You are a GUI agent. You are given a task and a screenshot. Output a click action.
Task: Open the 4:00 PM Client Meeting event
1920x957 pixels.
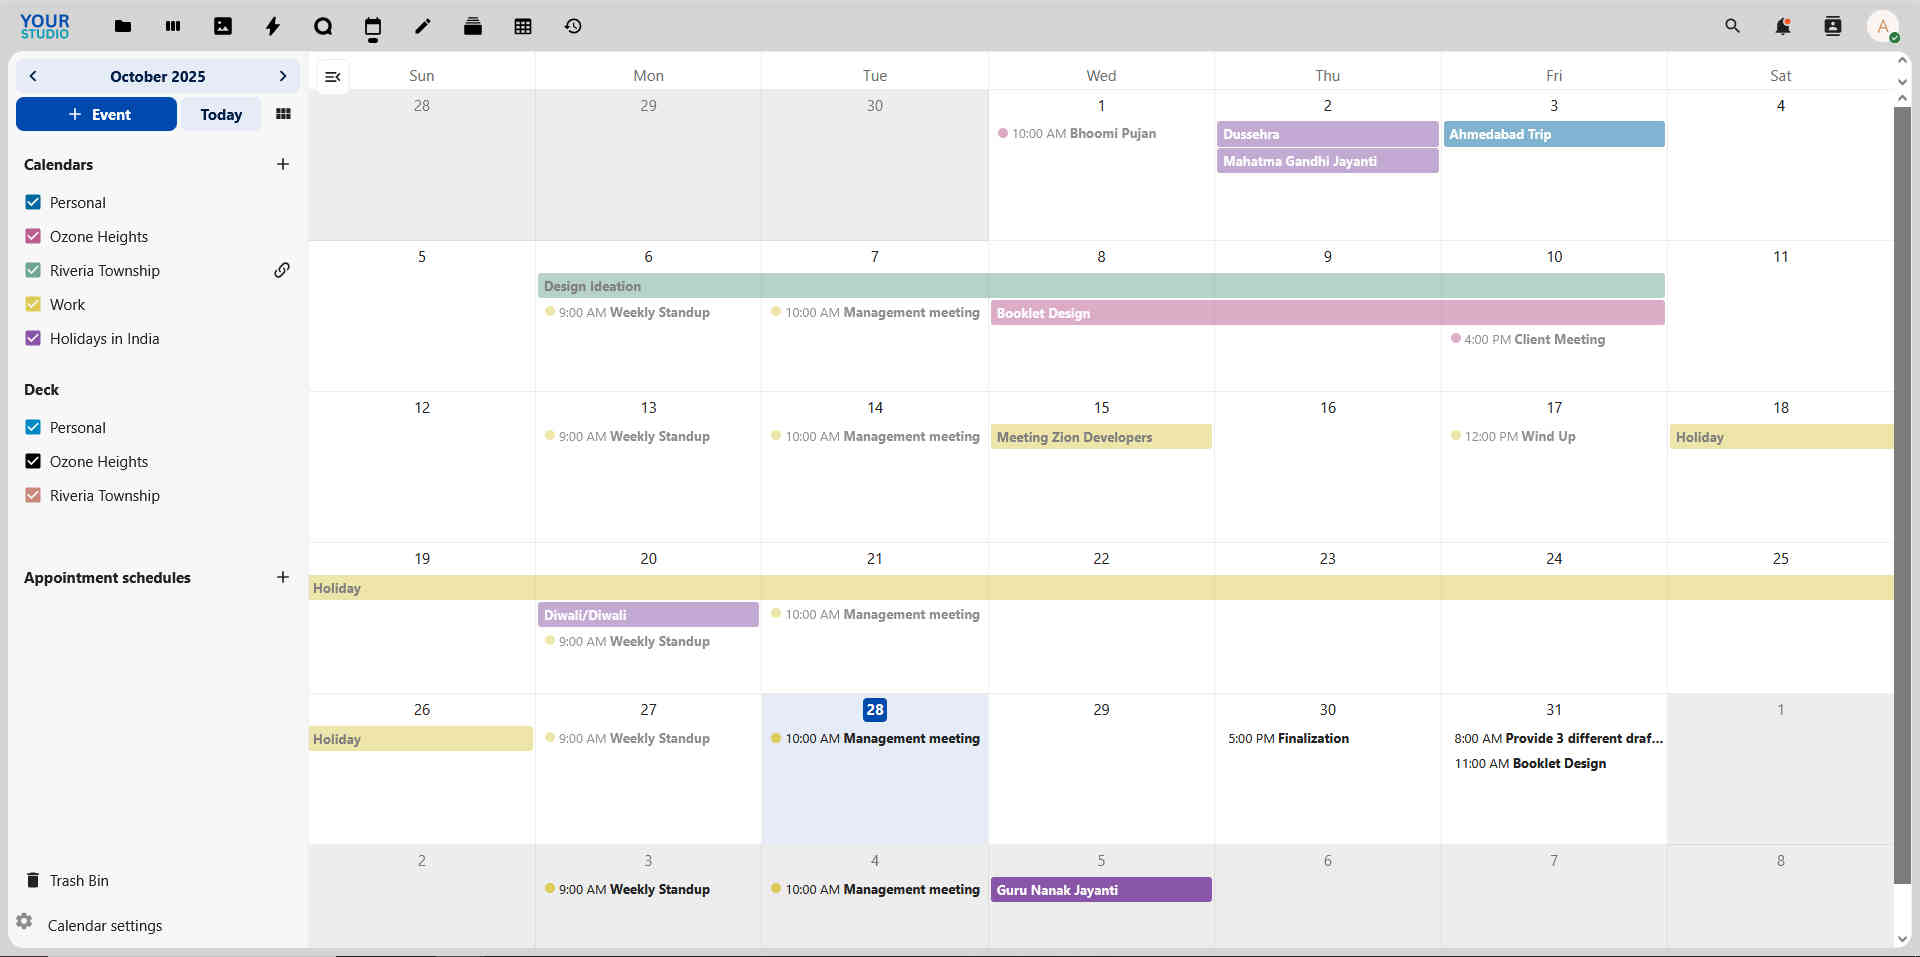point(1528,339)
